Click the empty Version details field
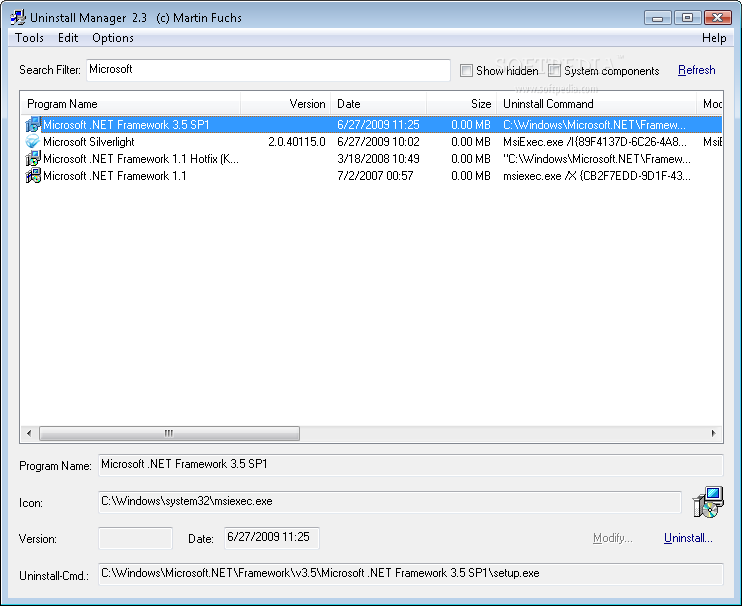 pos(135,538)
